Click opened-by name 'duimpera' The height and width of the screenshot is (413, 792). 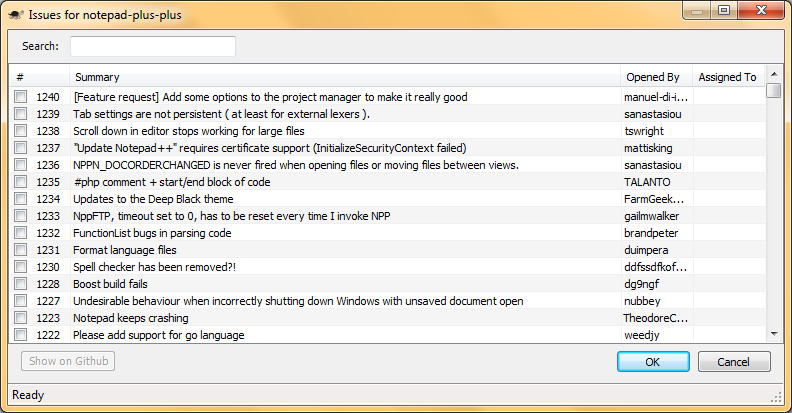646,250
